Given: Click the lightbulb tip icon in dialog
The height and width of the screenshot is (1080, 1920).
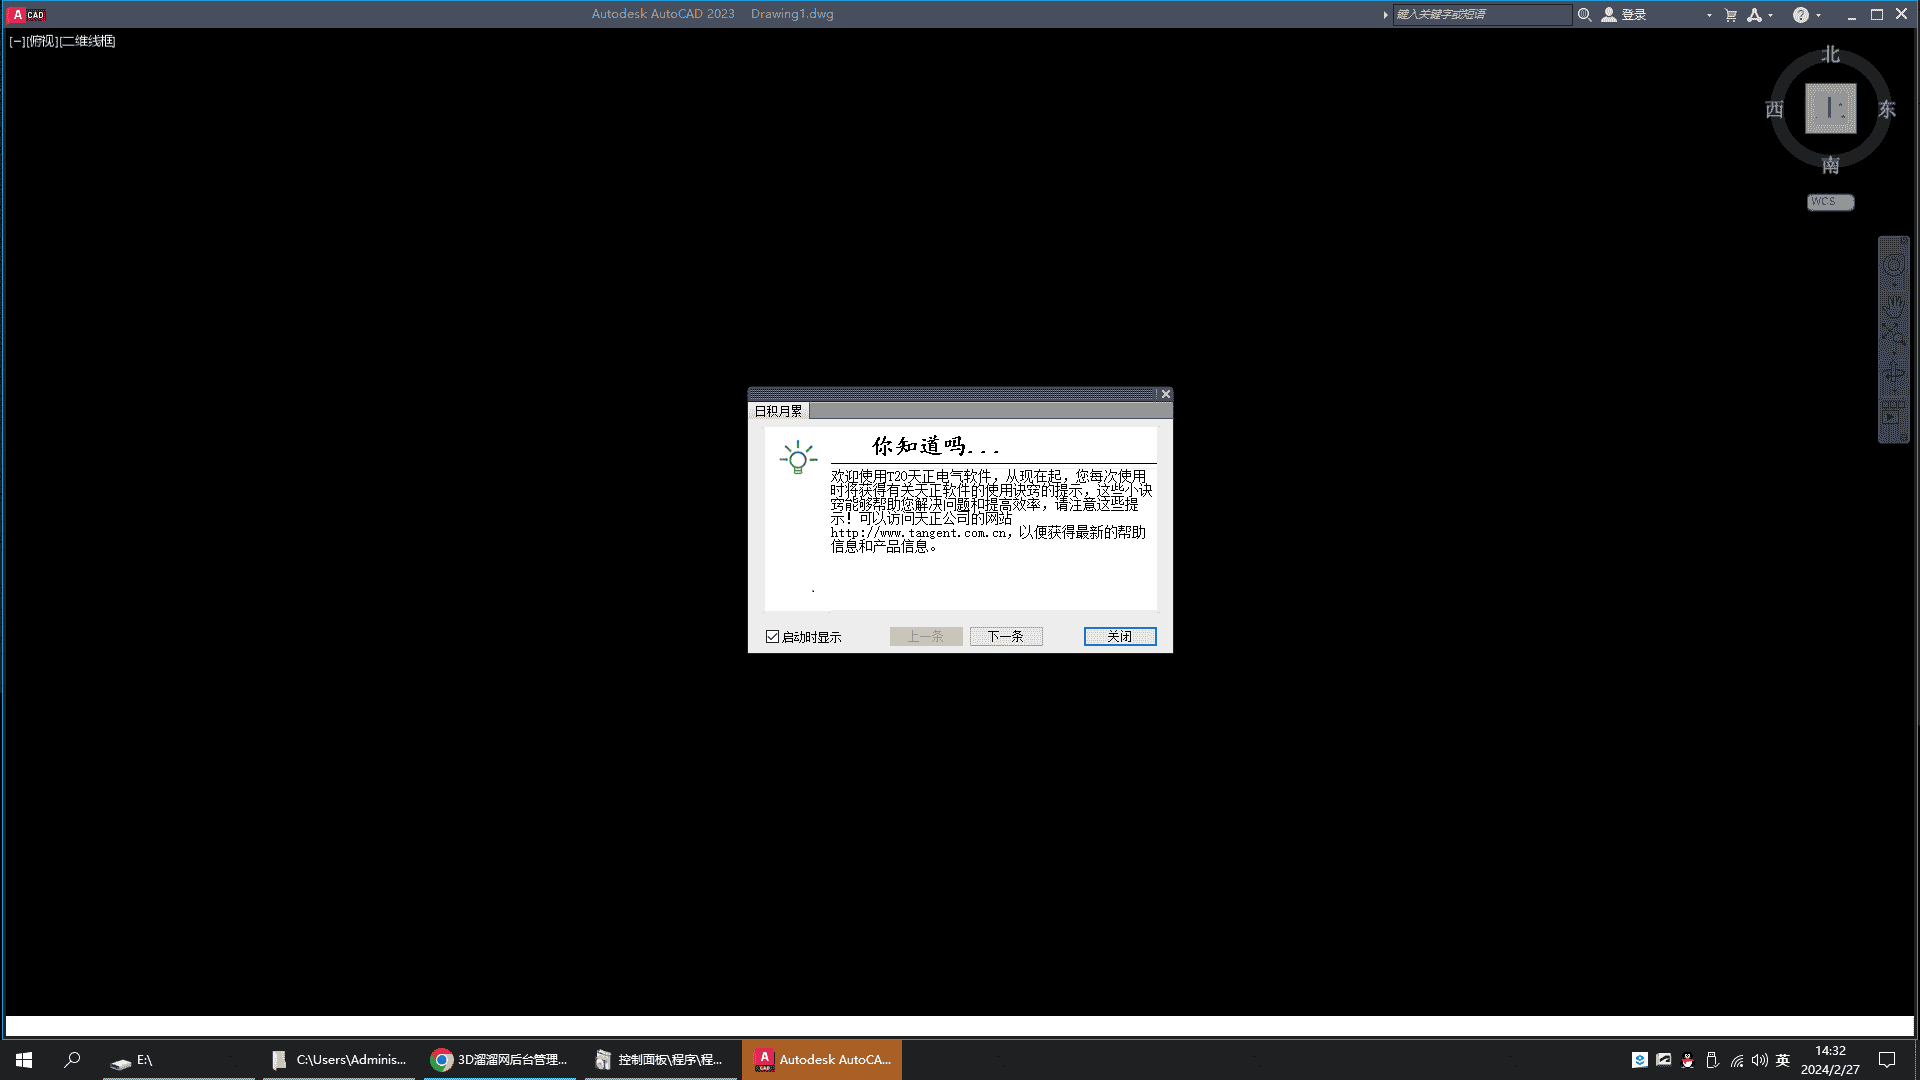Looking at the screenshot, I should [x=798, y=458].
